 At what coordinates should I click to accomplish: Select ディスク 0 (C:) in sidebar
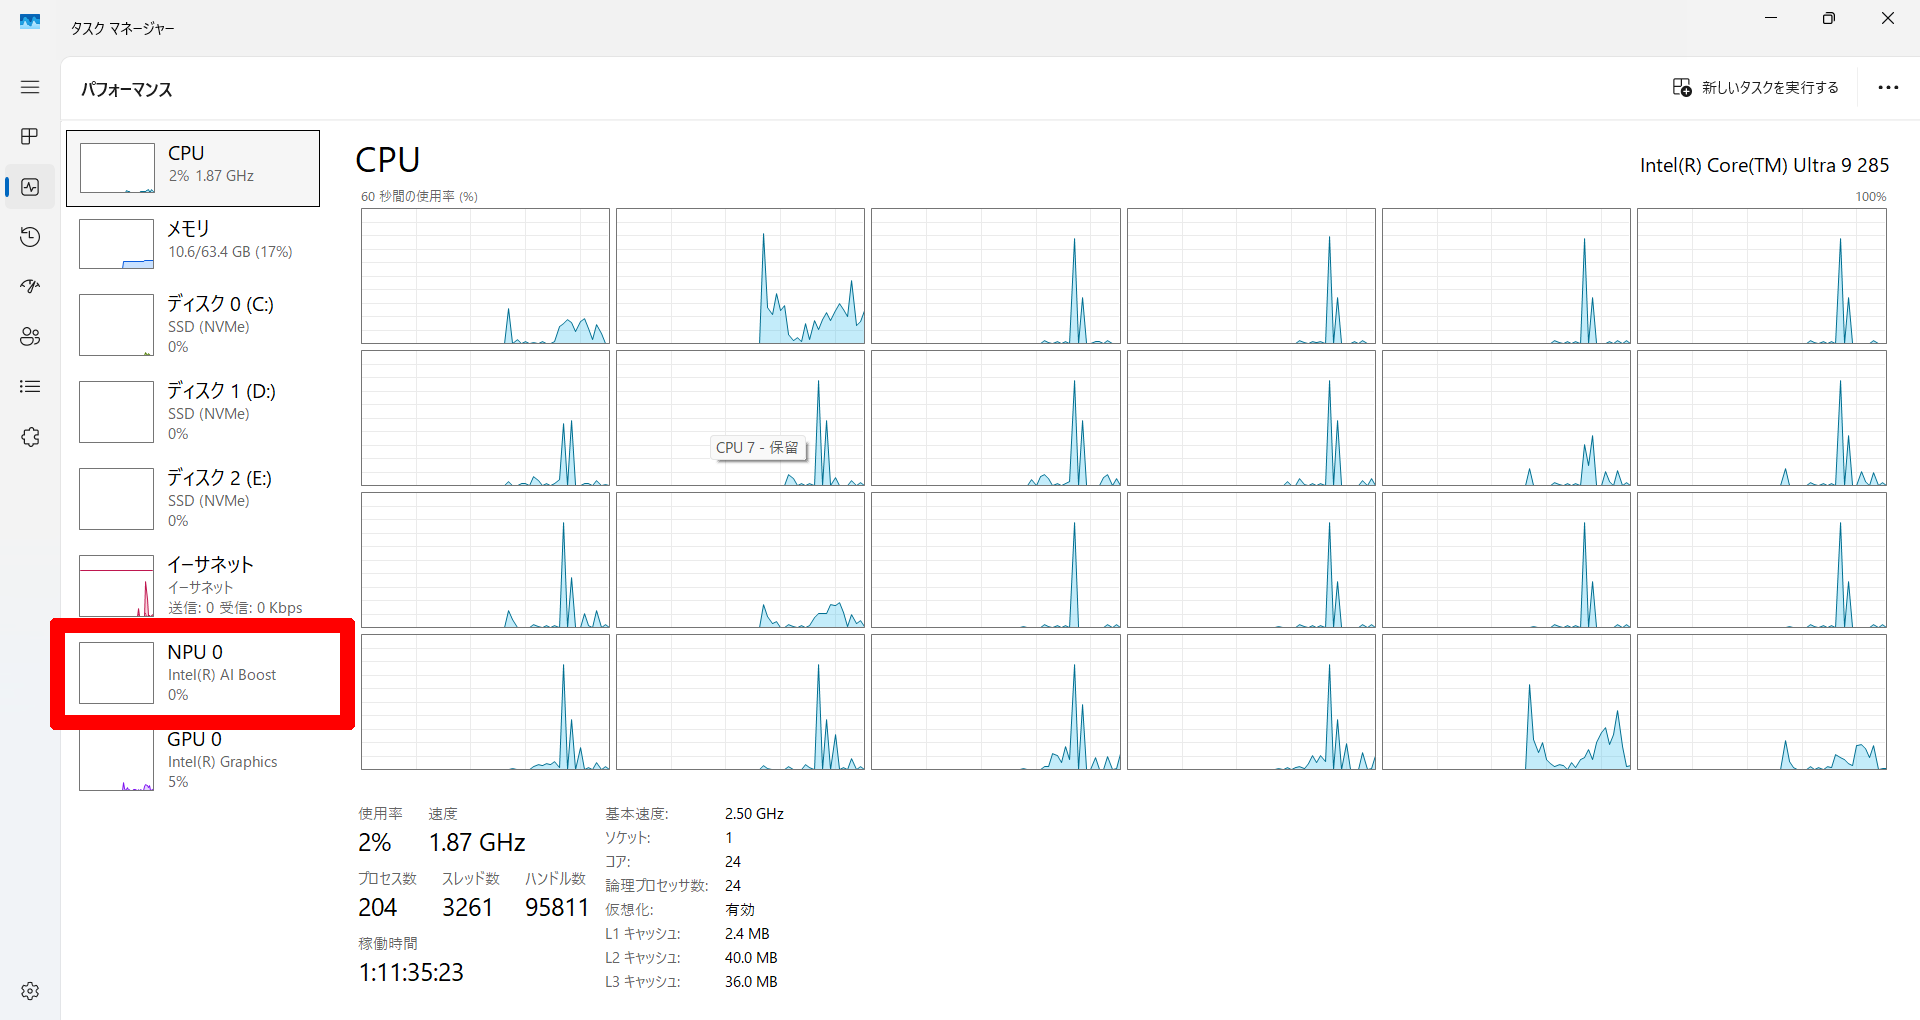click(193, 324)
